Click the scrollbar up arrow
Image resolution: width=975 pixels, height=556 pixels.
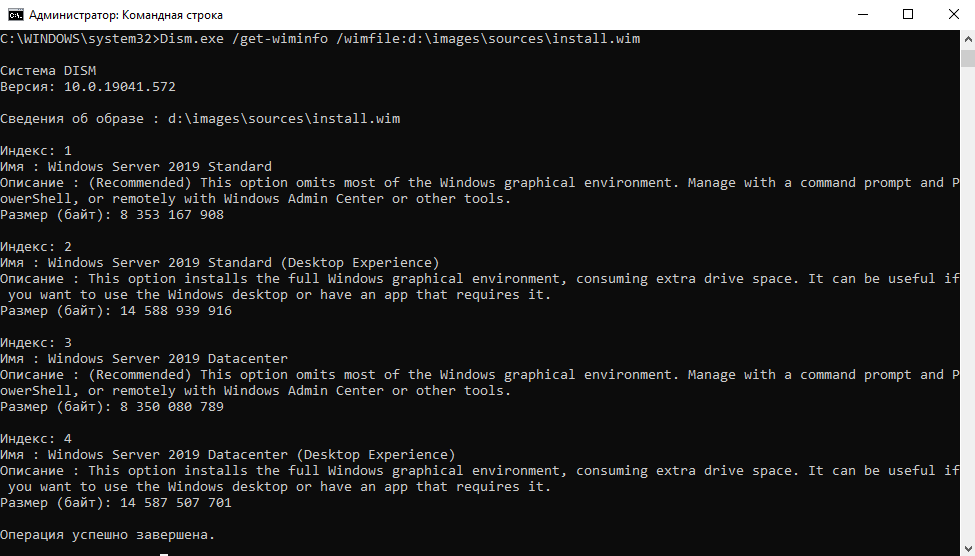coord(968,39)
